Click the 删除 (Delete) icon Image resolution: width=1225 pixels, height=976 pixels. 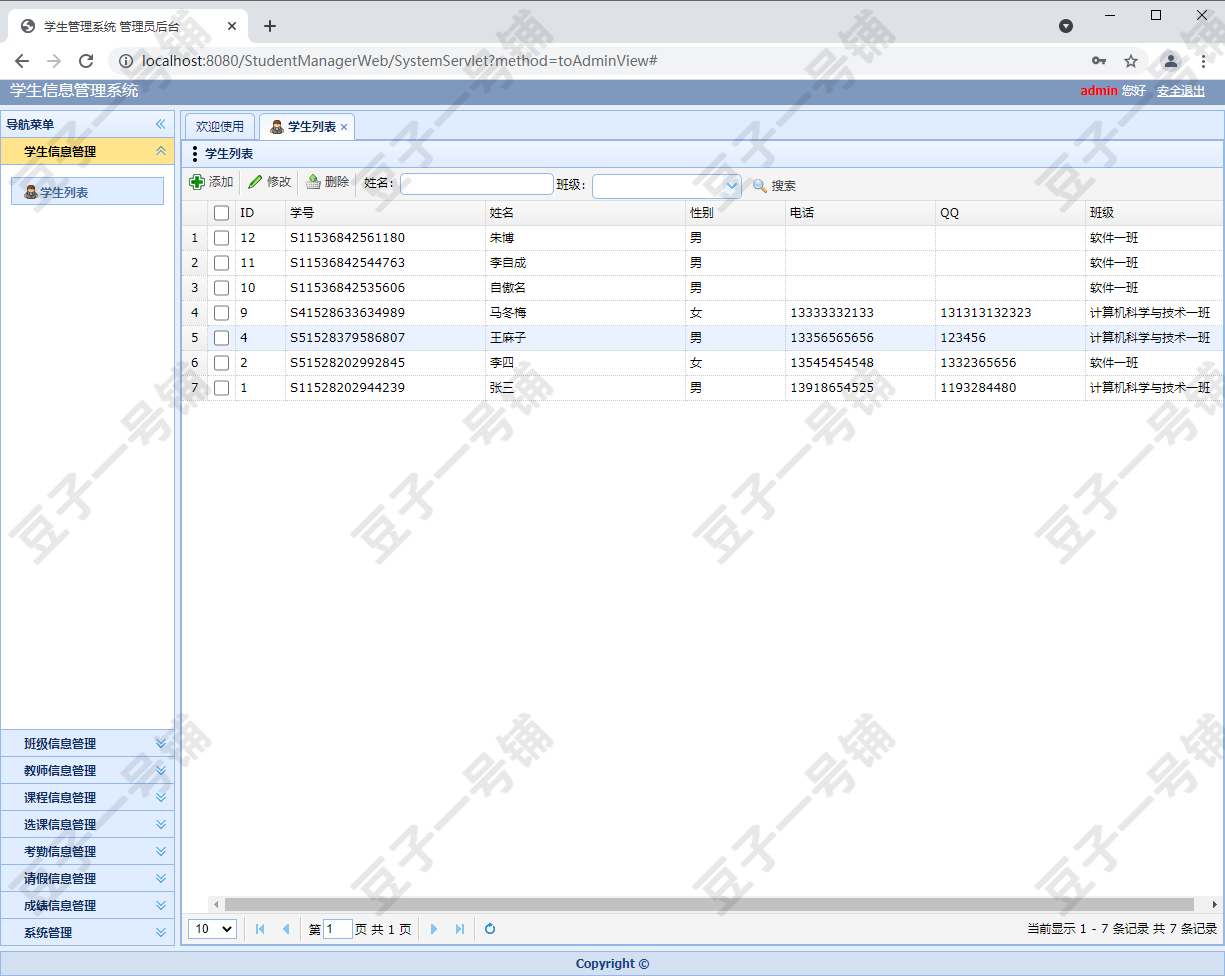coord(315,183)
